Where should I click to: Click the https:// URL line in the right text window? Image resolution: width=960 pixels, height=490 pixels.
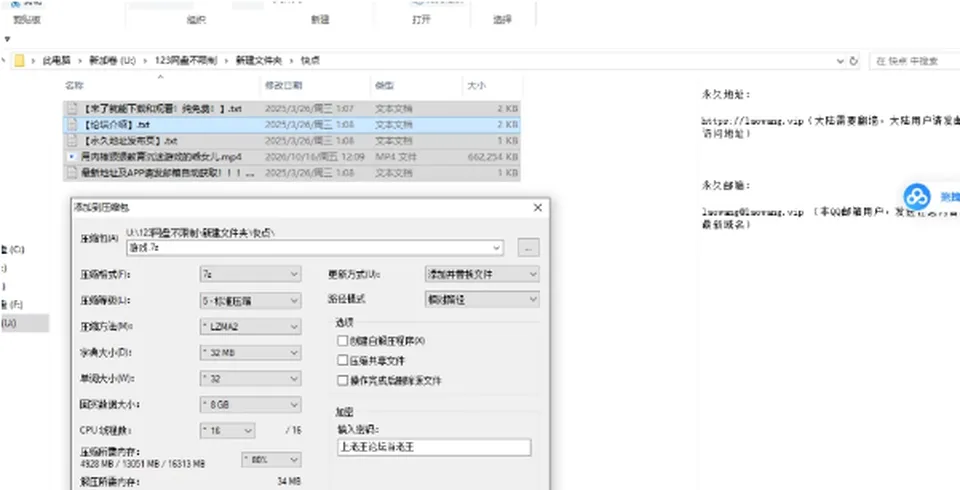point(831,121)
